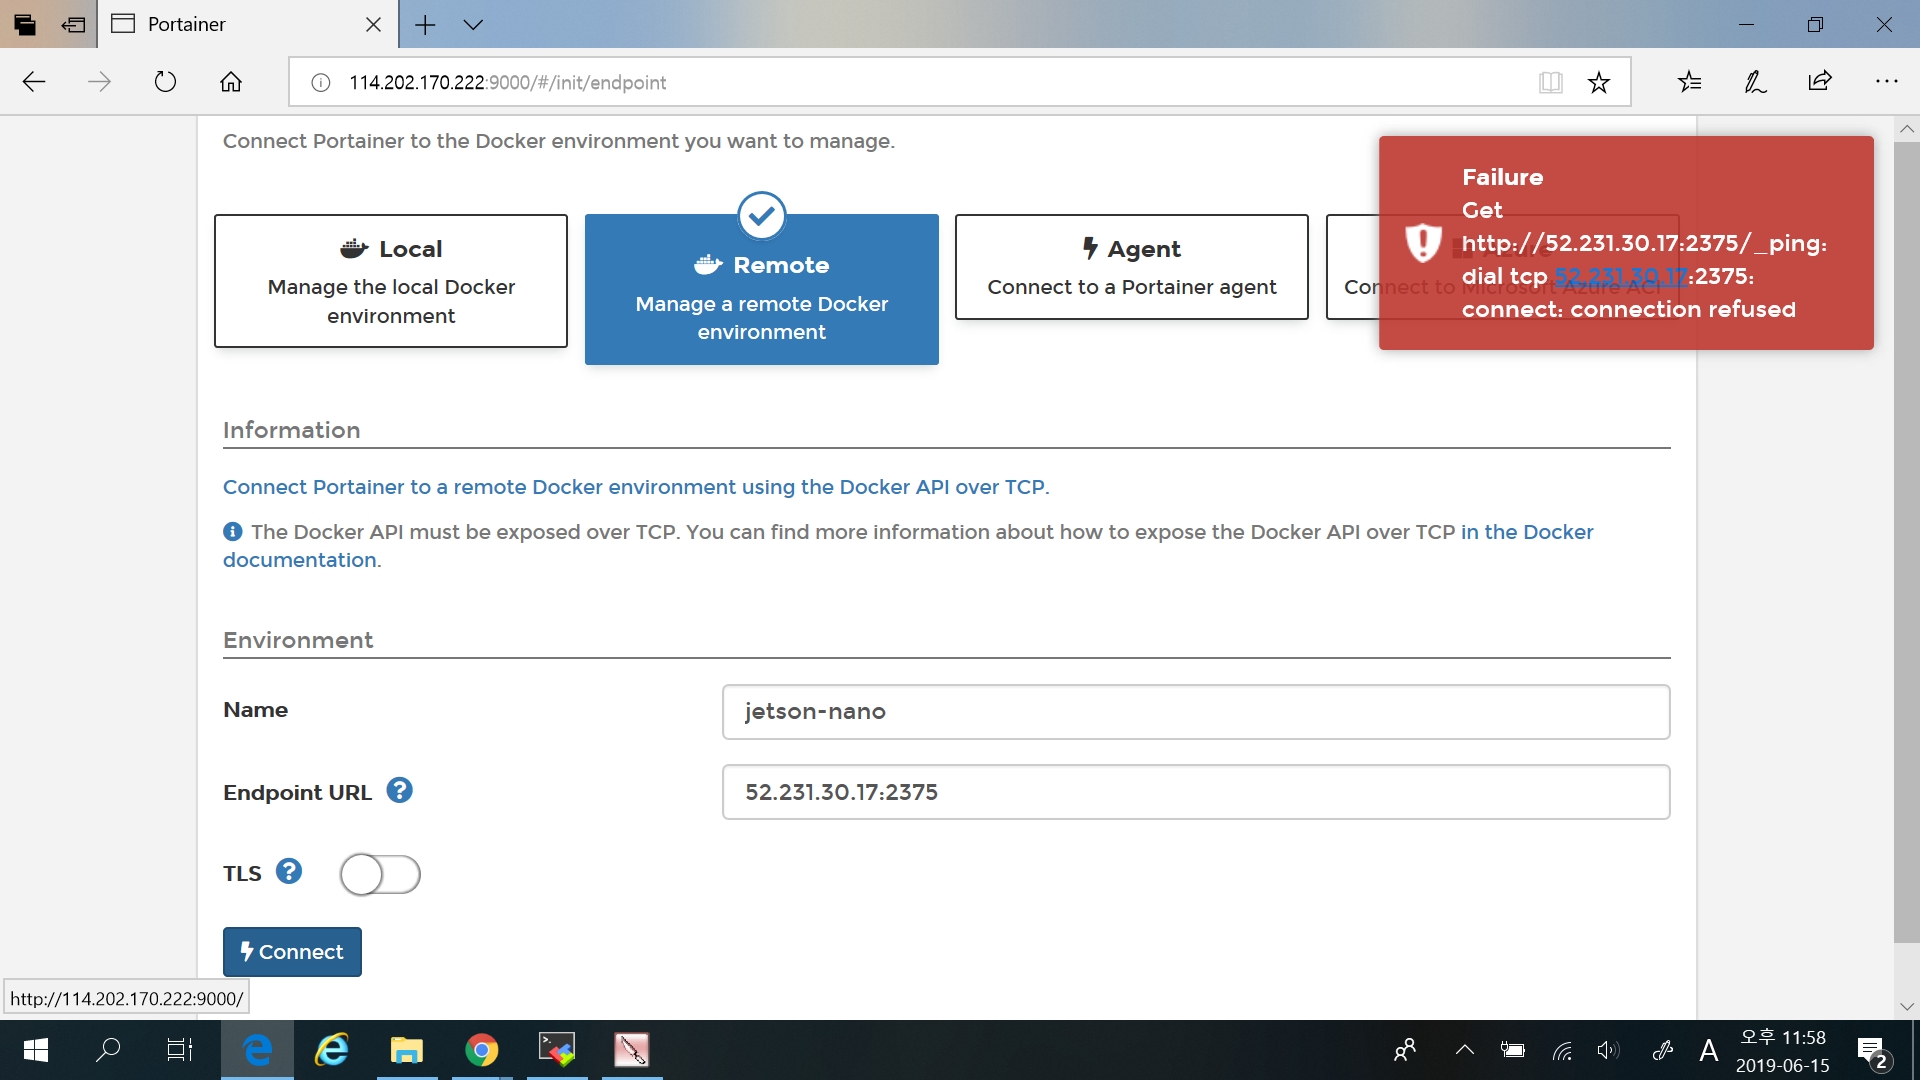
Task: Select the Agent connection card
Action: tap(1132, 267)
